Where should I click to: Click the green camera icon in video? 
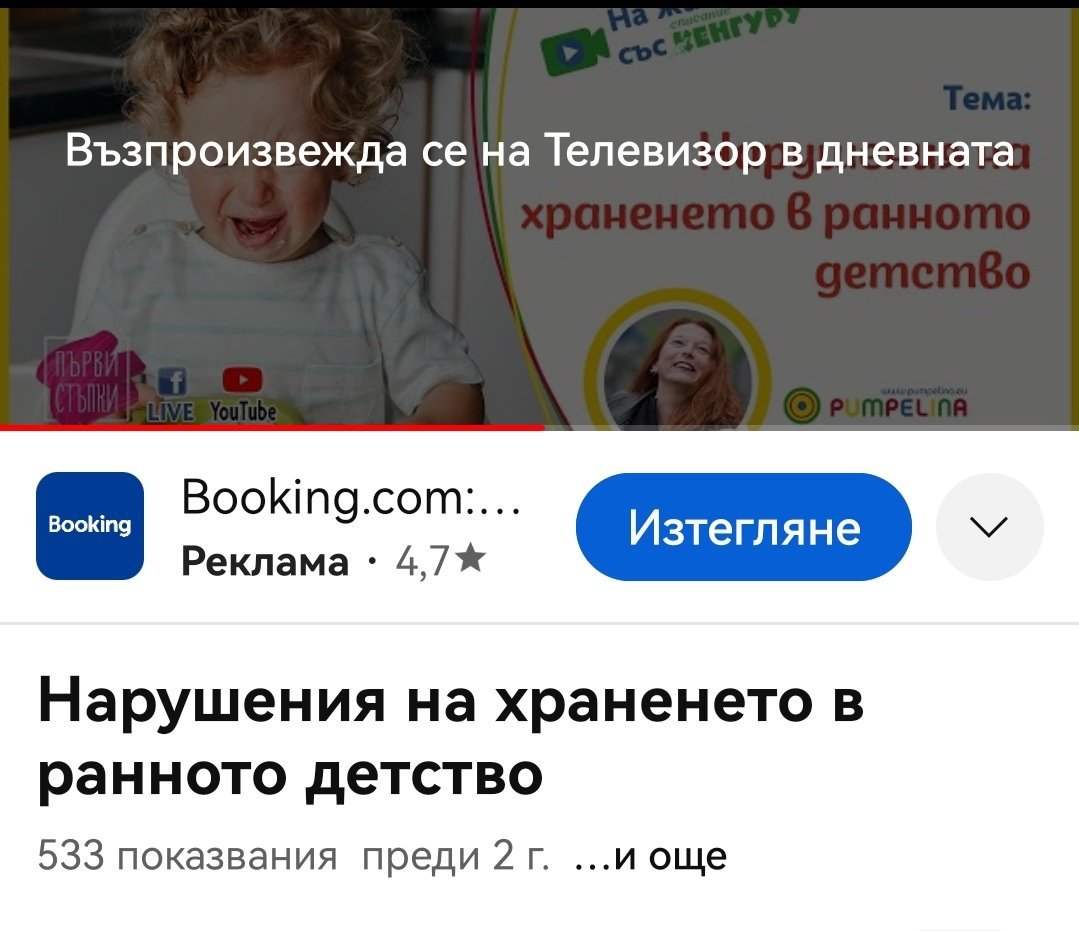tap(574, 50)
